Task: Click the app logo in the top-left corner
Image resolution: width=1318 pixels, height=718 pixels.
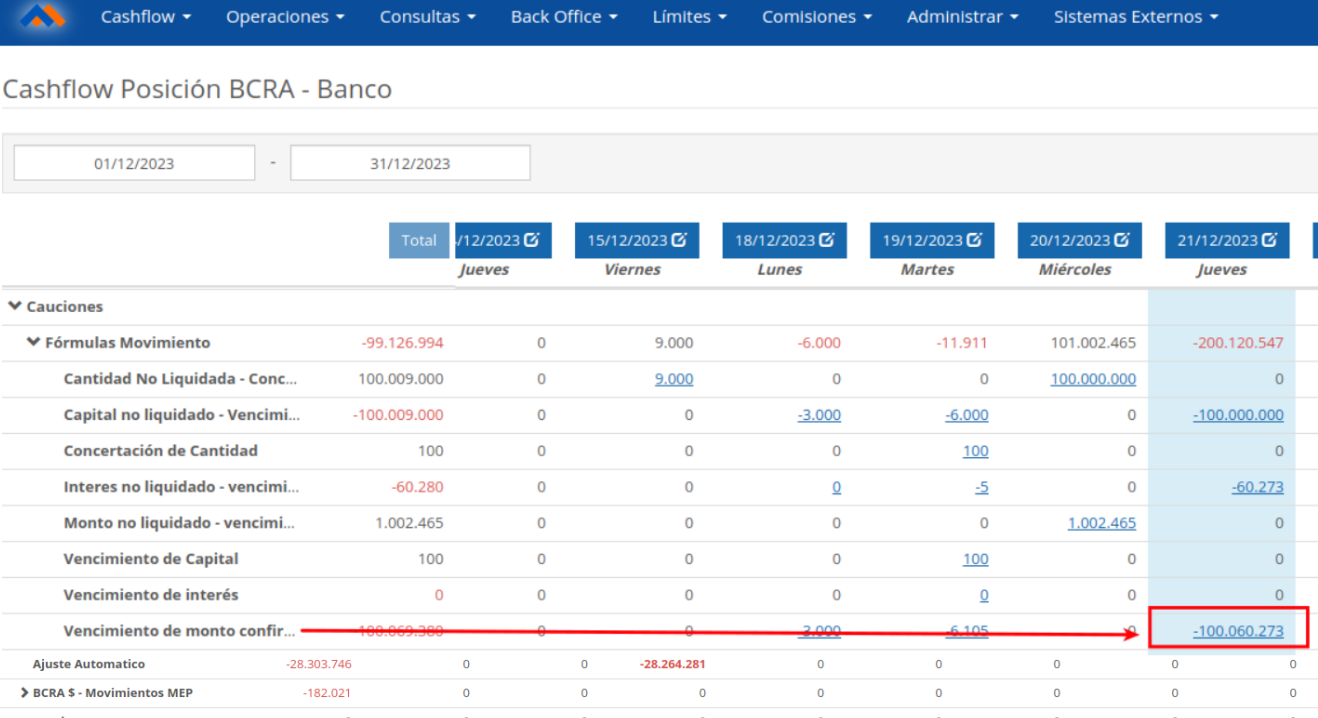Action: [x=42, y=17]
